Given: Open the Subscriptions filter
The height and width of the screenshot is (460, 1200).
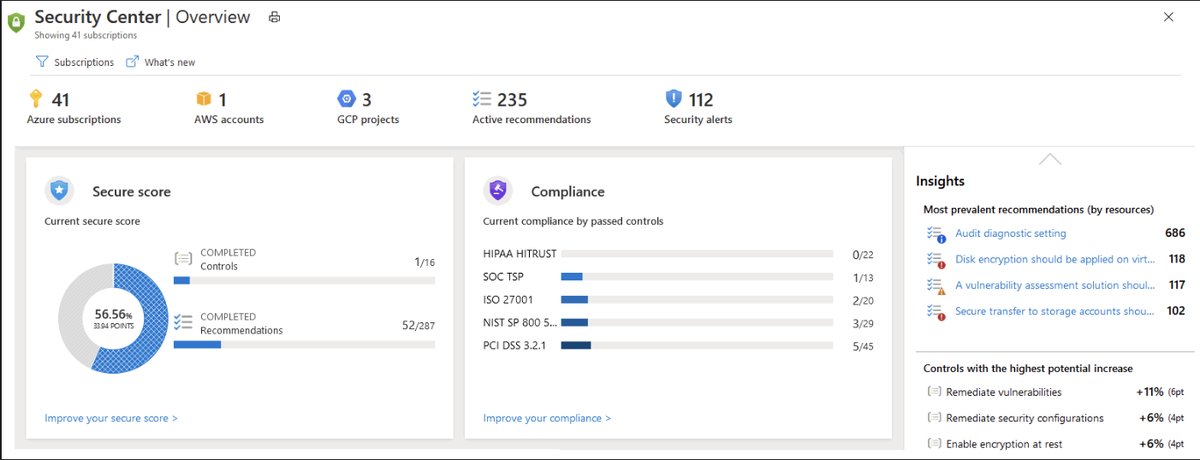Looking at the screenshot, I should pyautogui.click(x=75, y=62).
